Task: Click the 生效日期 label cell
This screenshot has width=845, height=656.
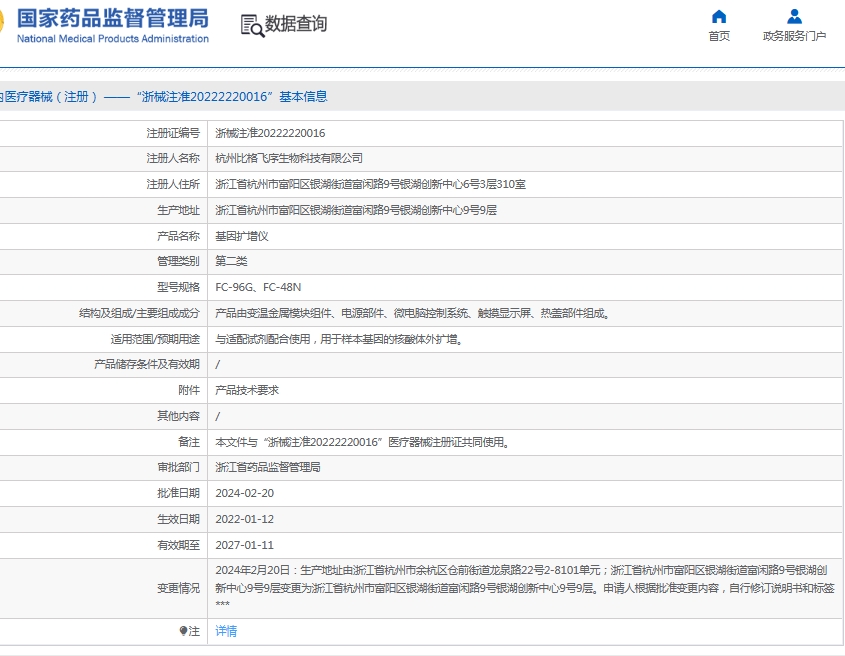Action: tap(178, 519)
